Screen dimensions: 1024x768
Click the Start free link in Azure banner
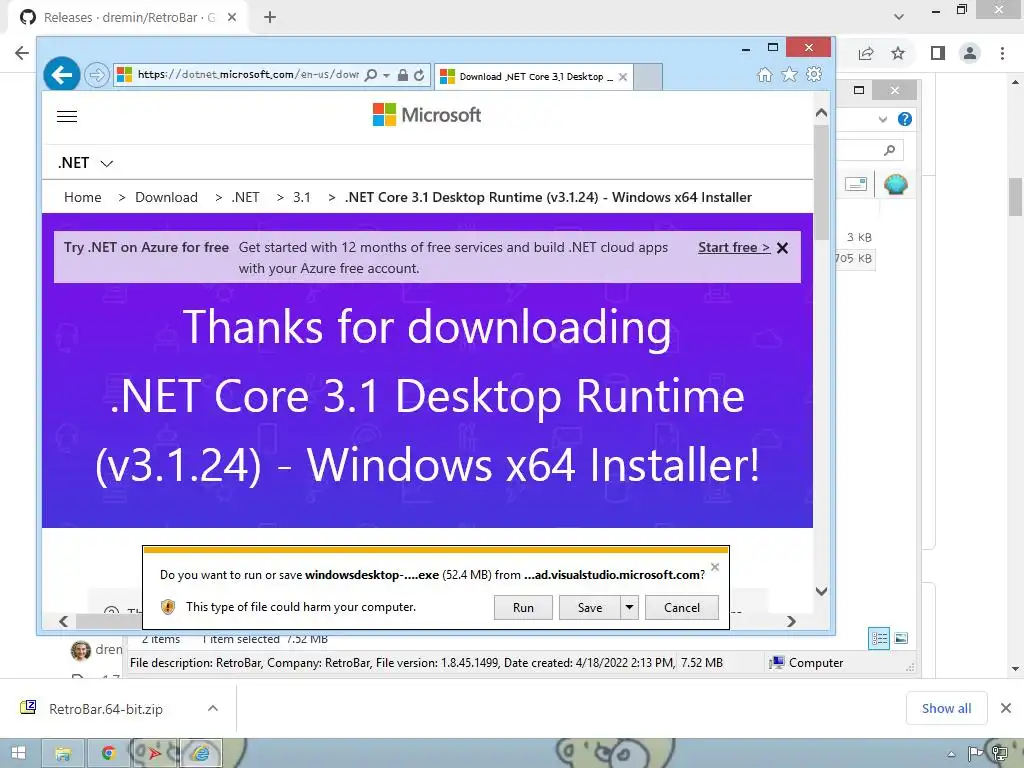734,248
